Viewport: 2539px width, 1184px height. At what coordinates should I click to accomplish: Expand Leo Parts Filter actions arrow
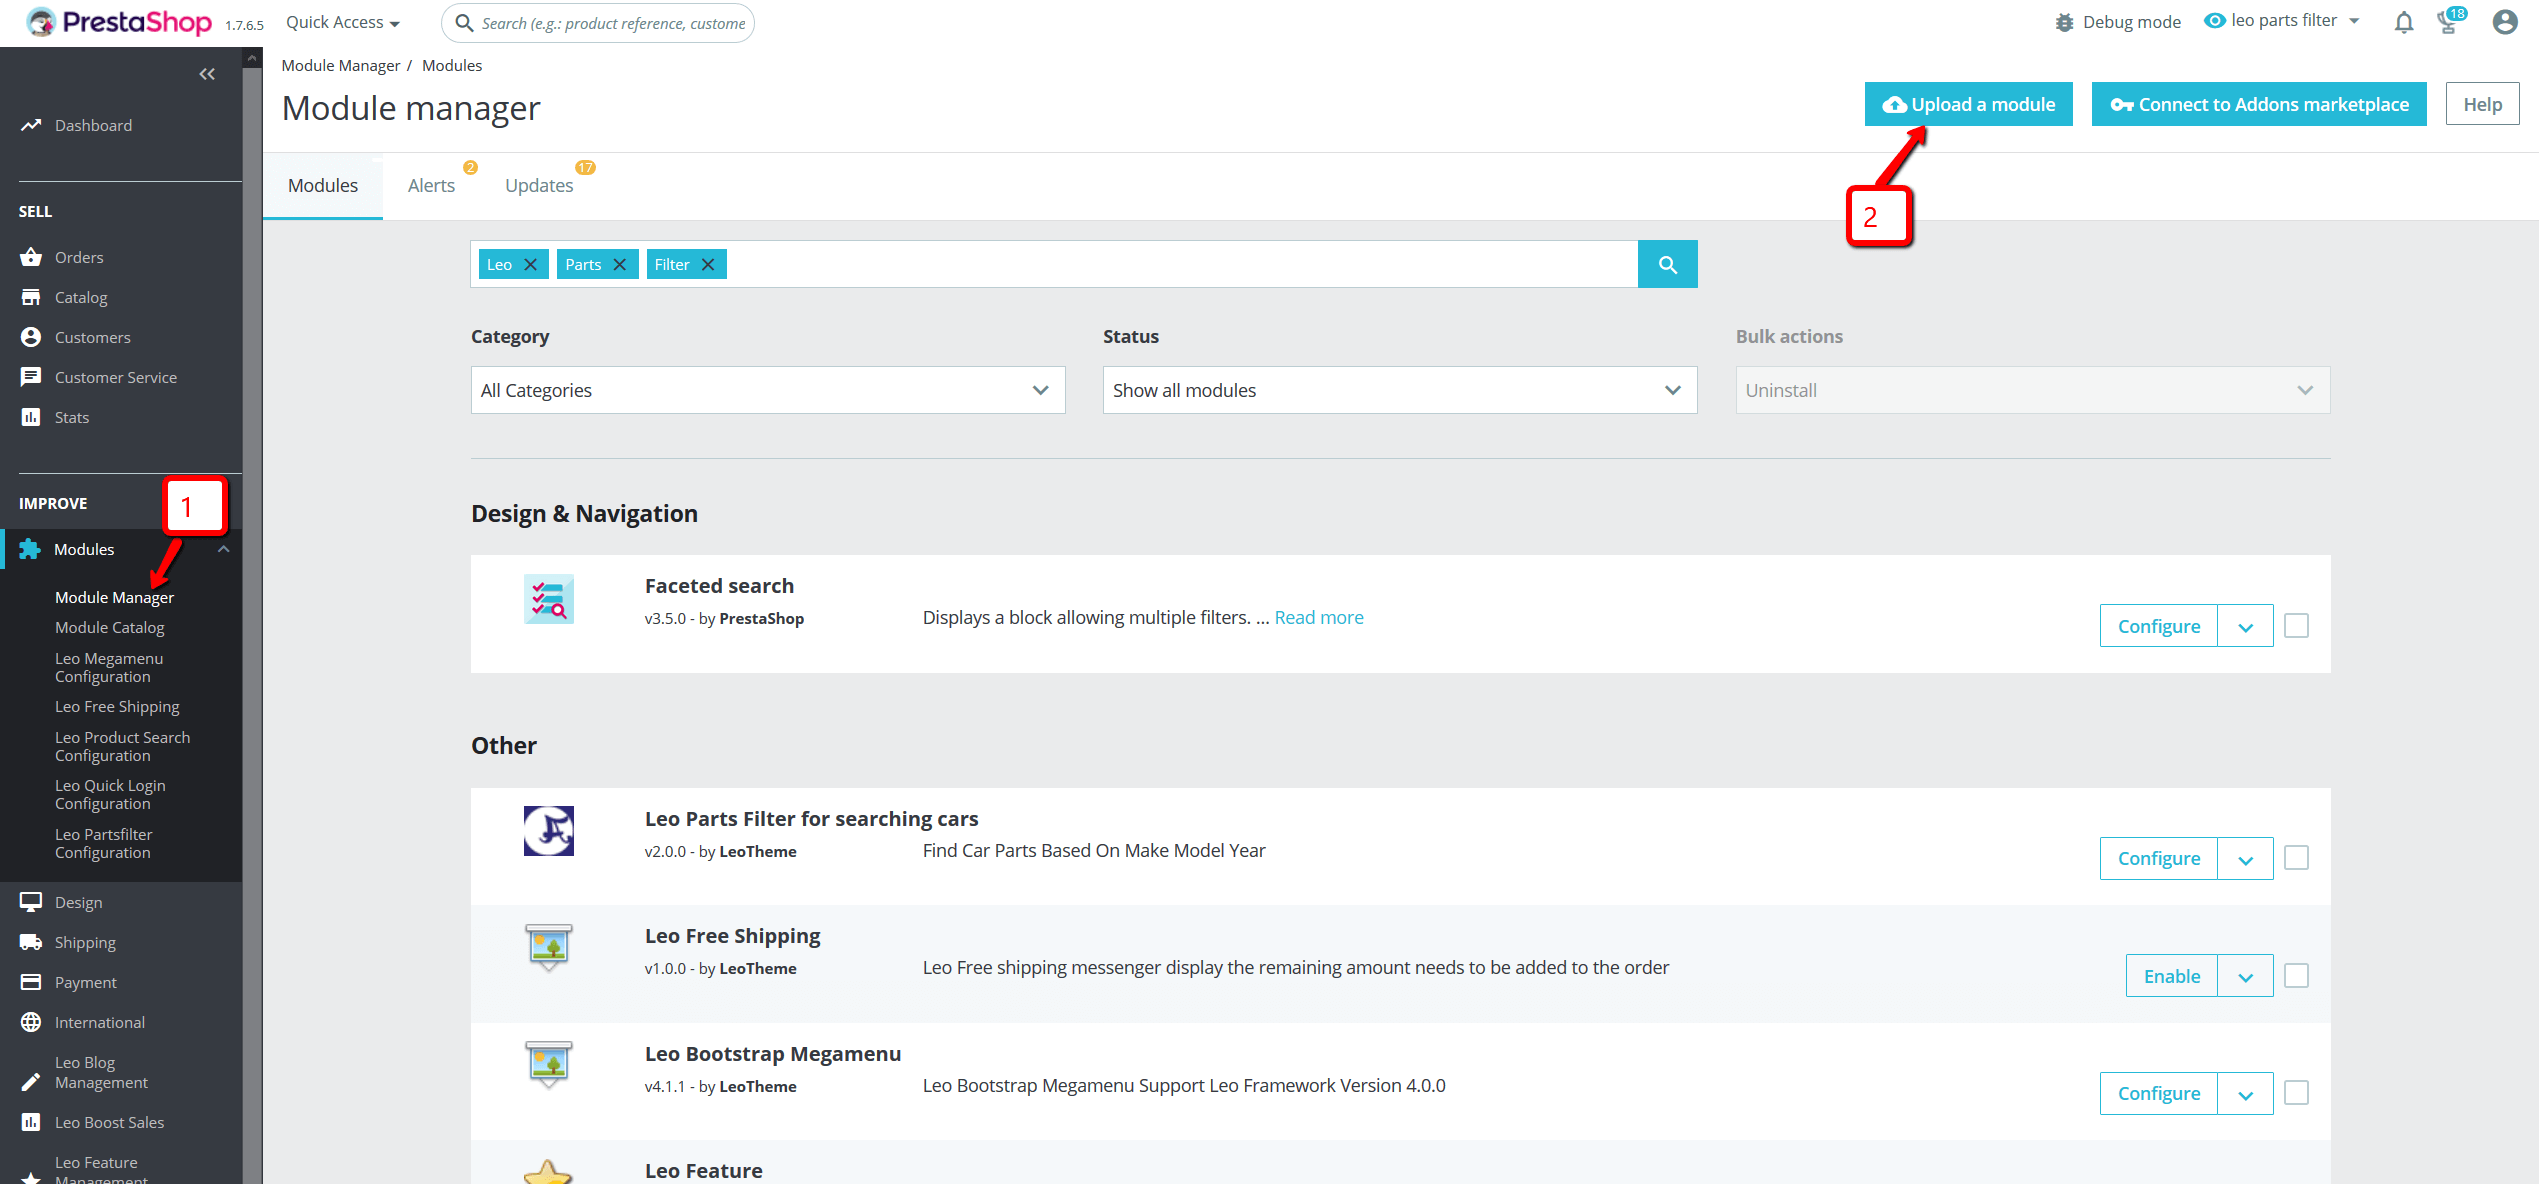pos(2246,859)
